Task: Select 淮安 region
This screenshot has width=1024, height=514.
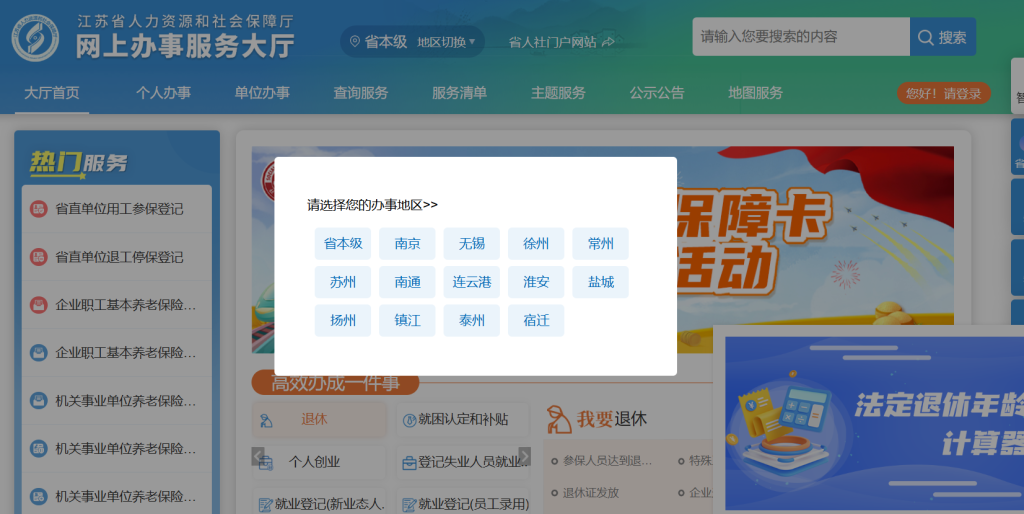Action: click(536, 282)
